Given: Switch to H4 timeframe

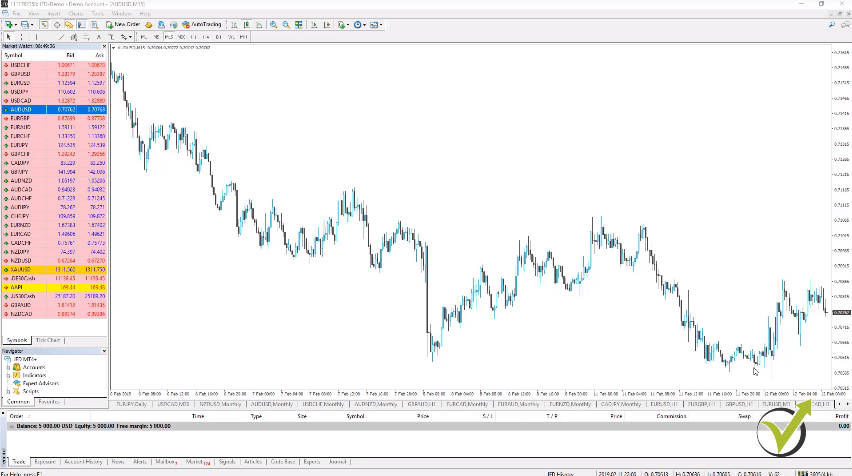Looking at the screenshot, I should pos(206,37).
